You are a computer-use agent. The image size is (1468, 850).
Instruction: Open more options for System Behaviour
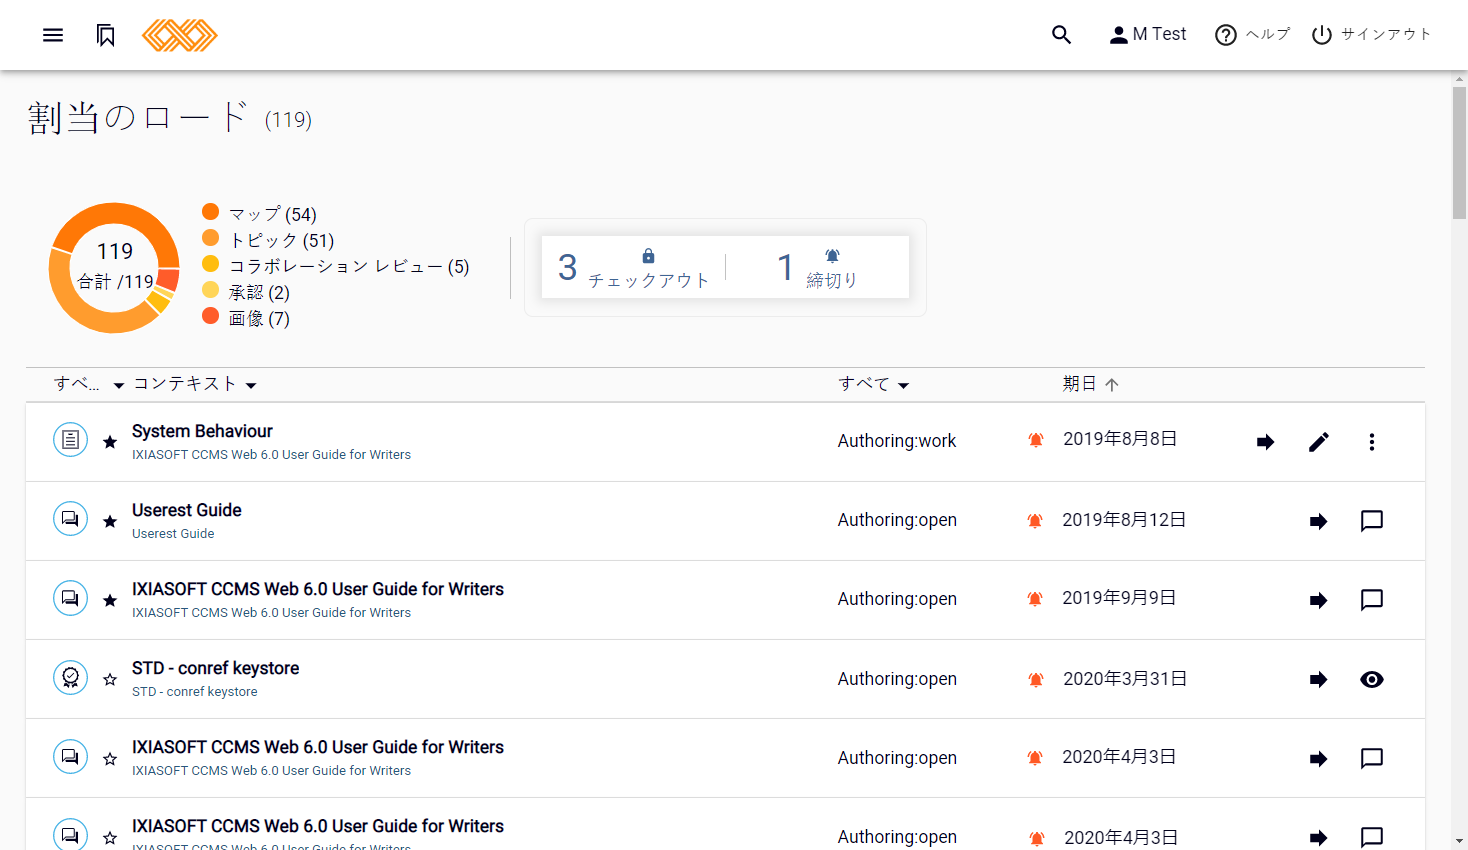pos(1372,442)
